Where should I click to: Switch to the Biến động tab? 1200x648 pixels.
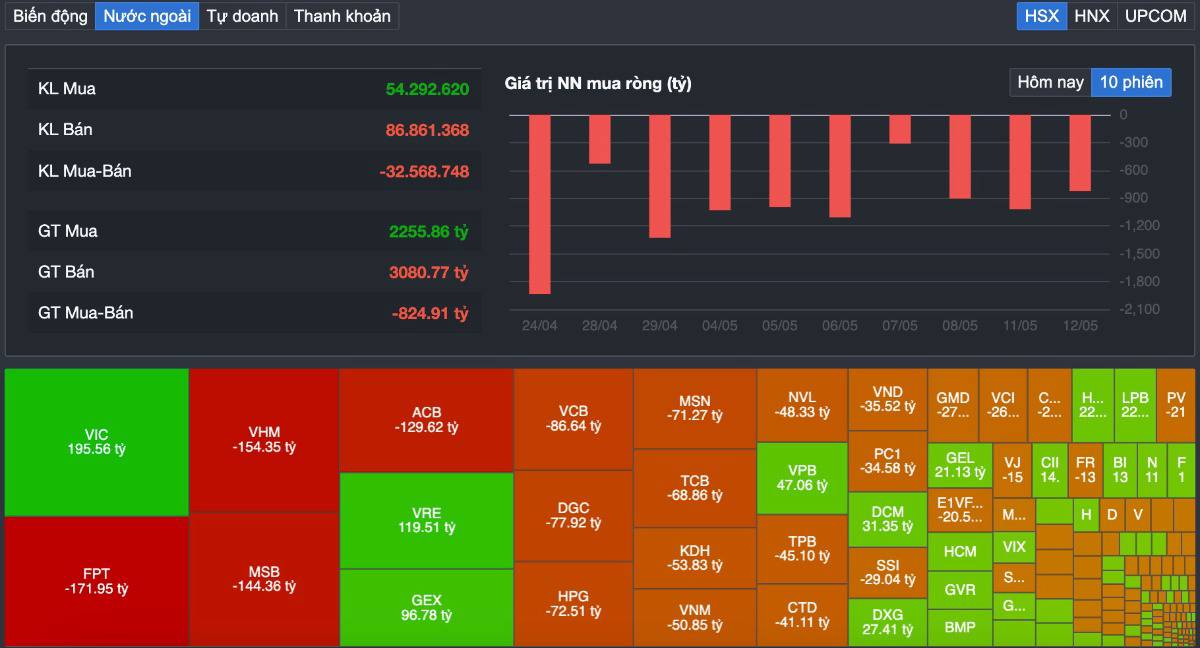click(50, 16)
